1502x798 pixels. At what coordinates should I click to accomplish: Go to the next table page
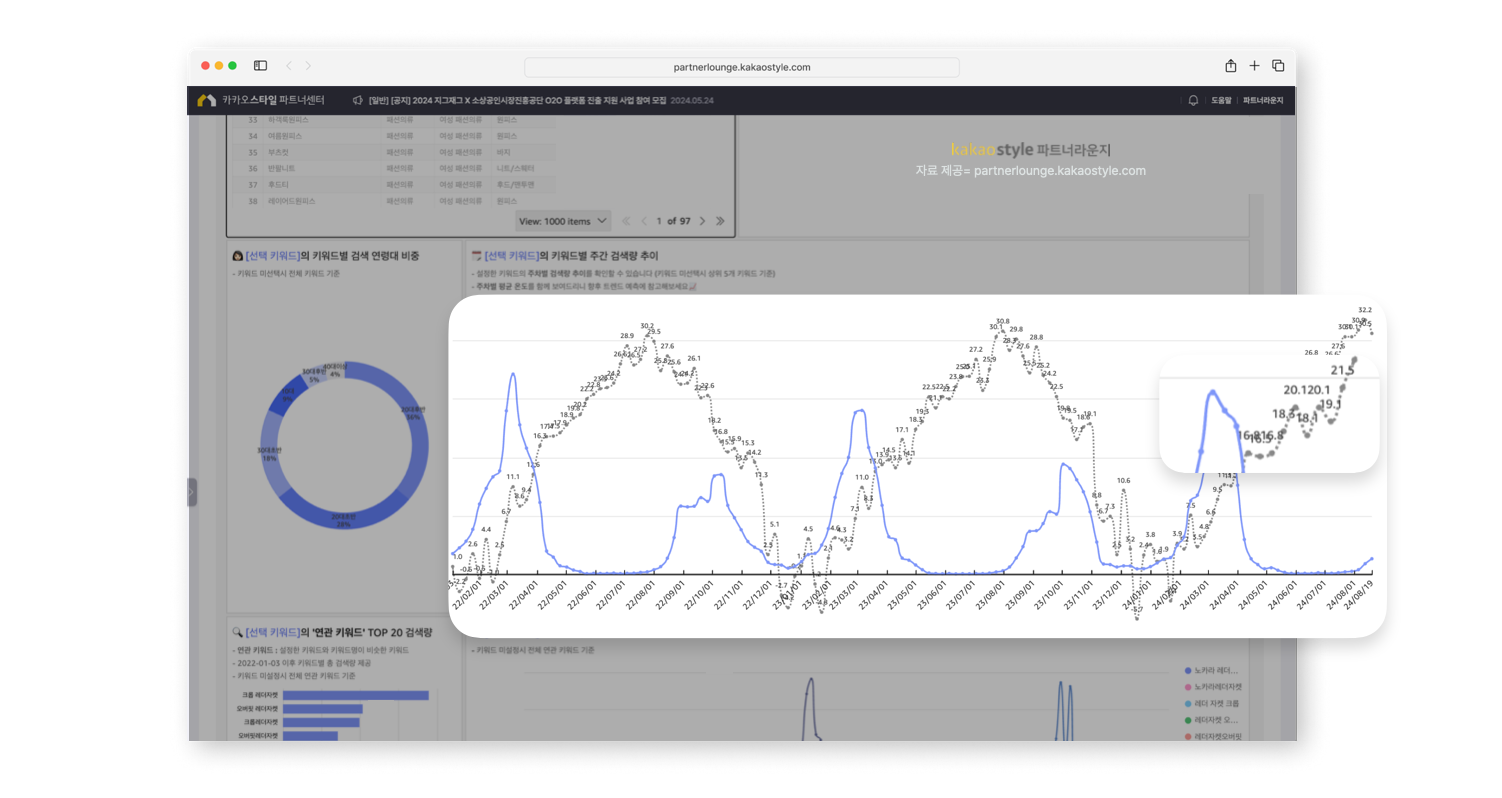click(x=702, y=221)
